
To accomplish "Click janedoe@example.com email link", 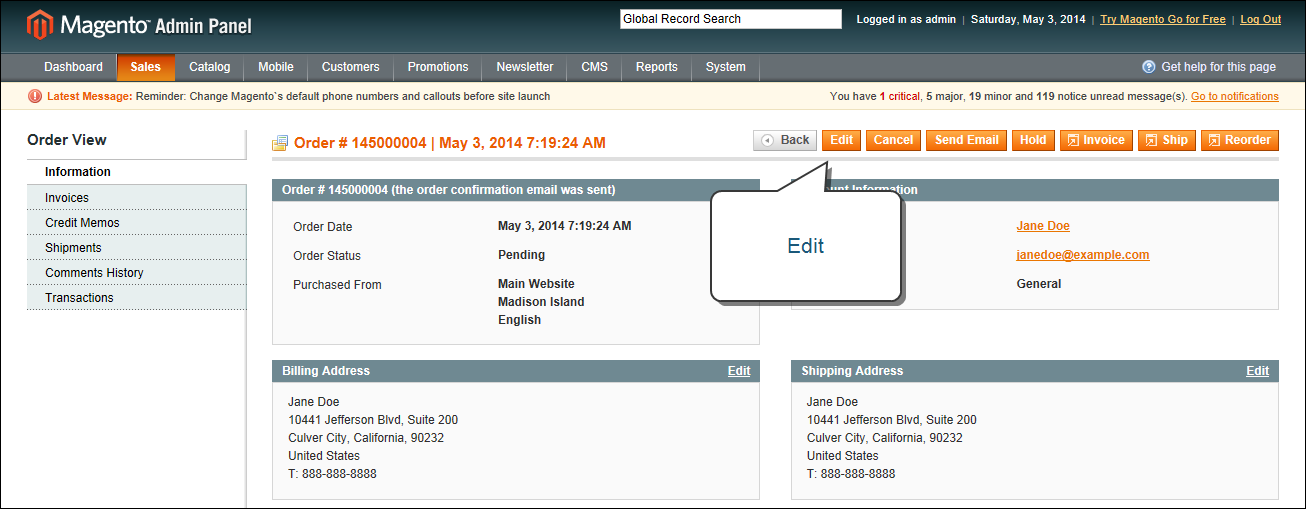I will [1083, 255].
